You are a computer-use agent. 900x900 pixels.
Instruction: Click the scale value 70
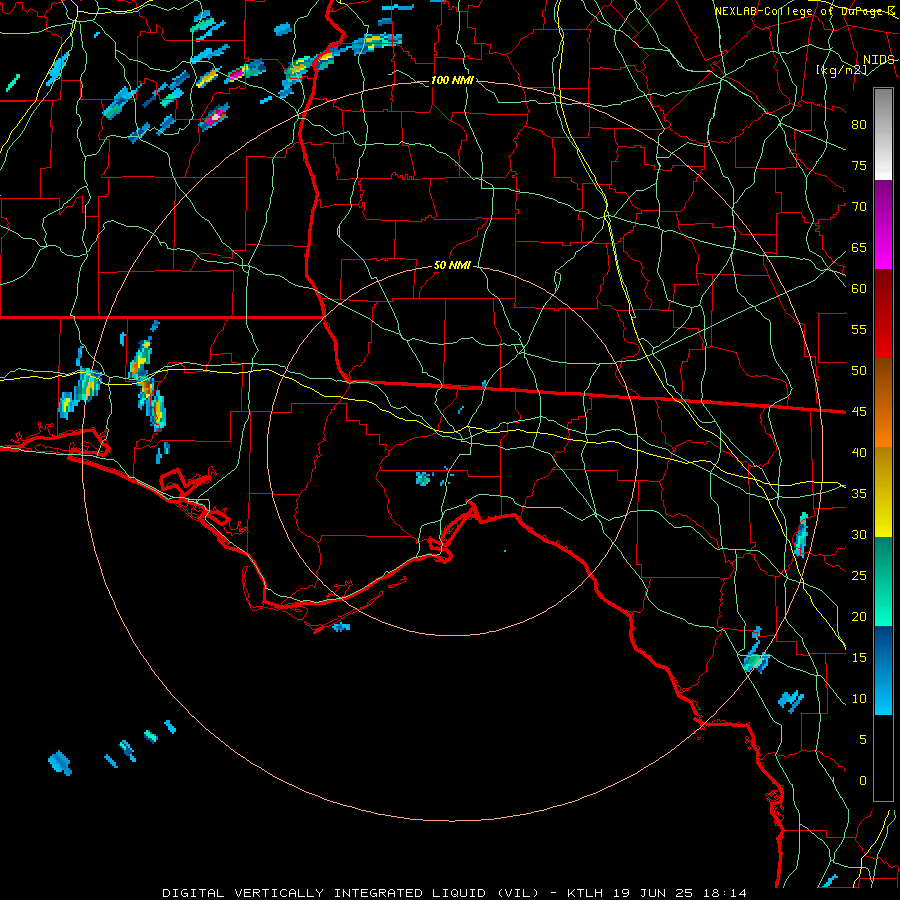pos(859,207)
